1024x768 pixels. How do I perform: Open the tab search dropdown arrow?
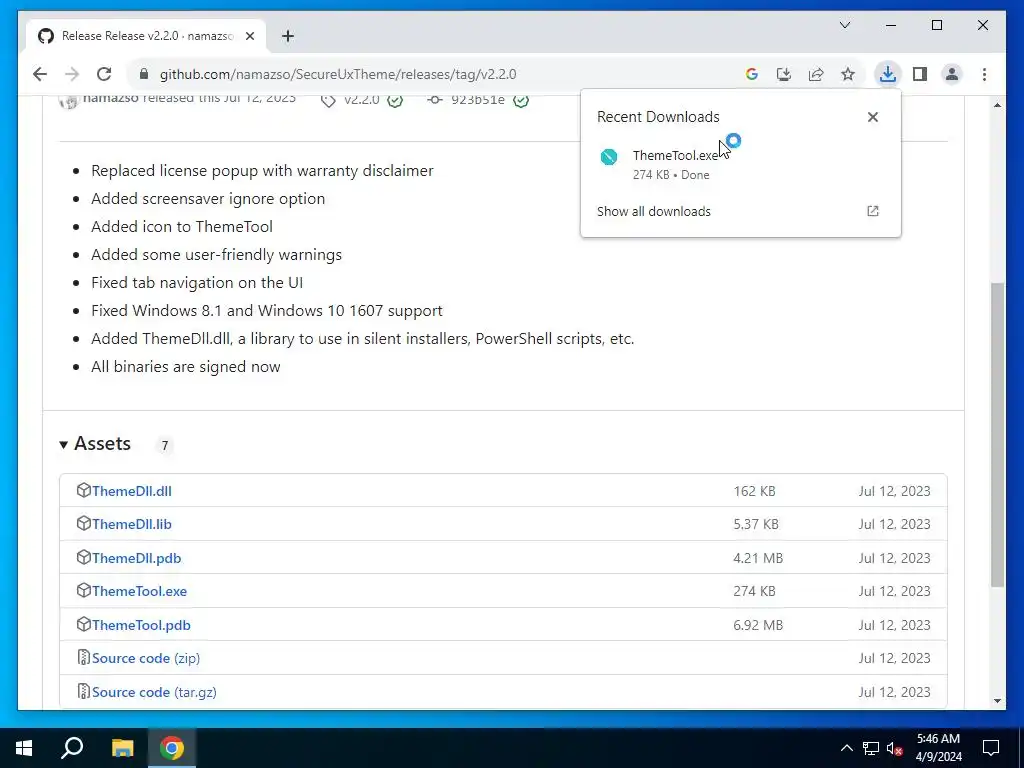[845, 25]
